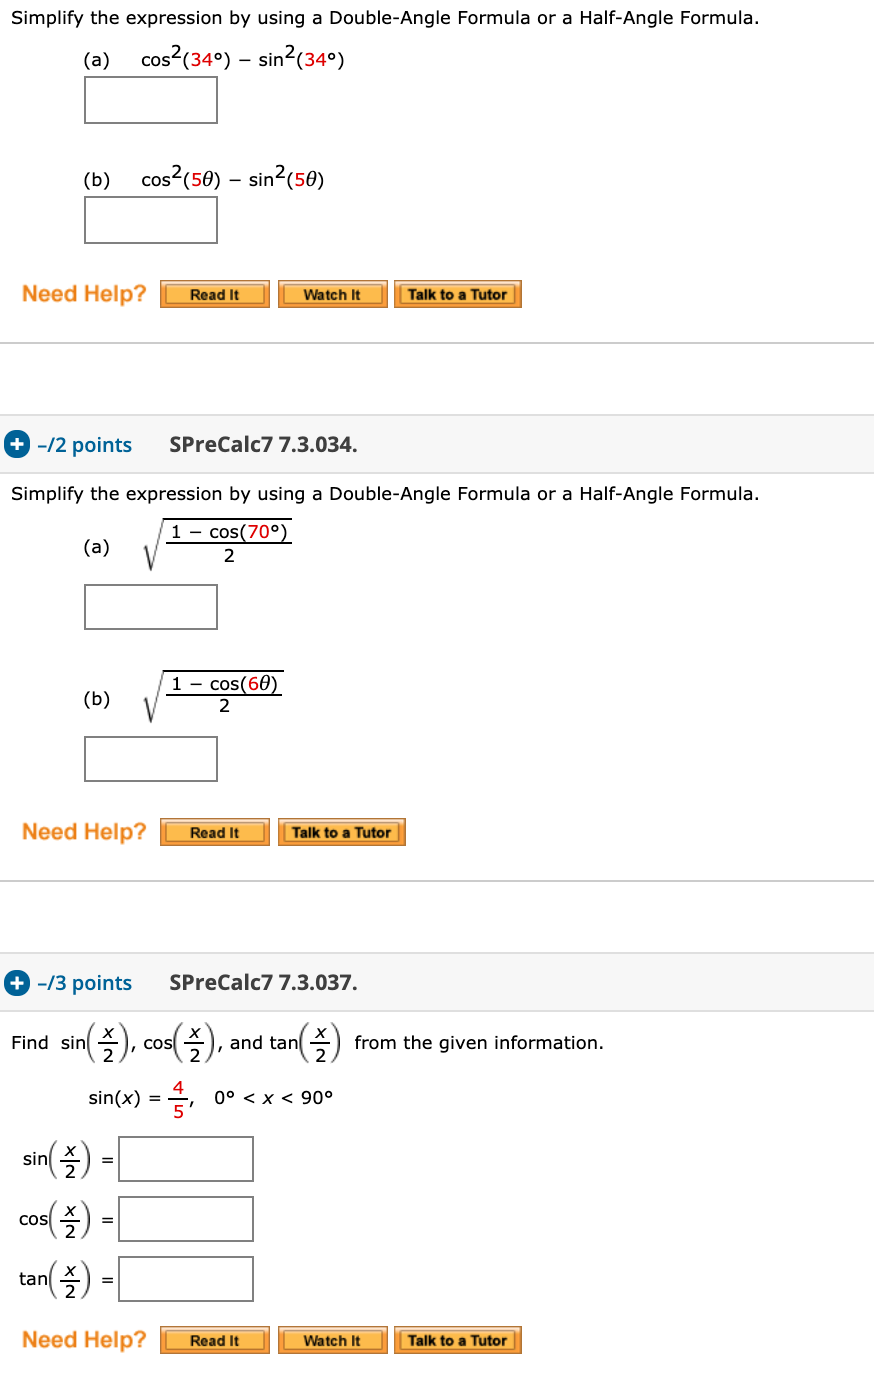Click the SPreCalc7 7.3.034 heading

point(263,445)
